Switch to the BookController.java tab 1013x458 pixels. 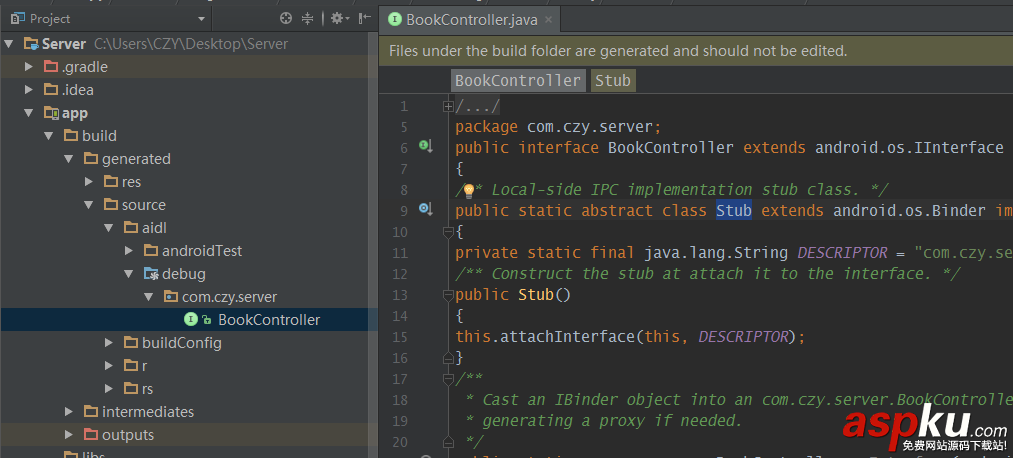461,18
